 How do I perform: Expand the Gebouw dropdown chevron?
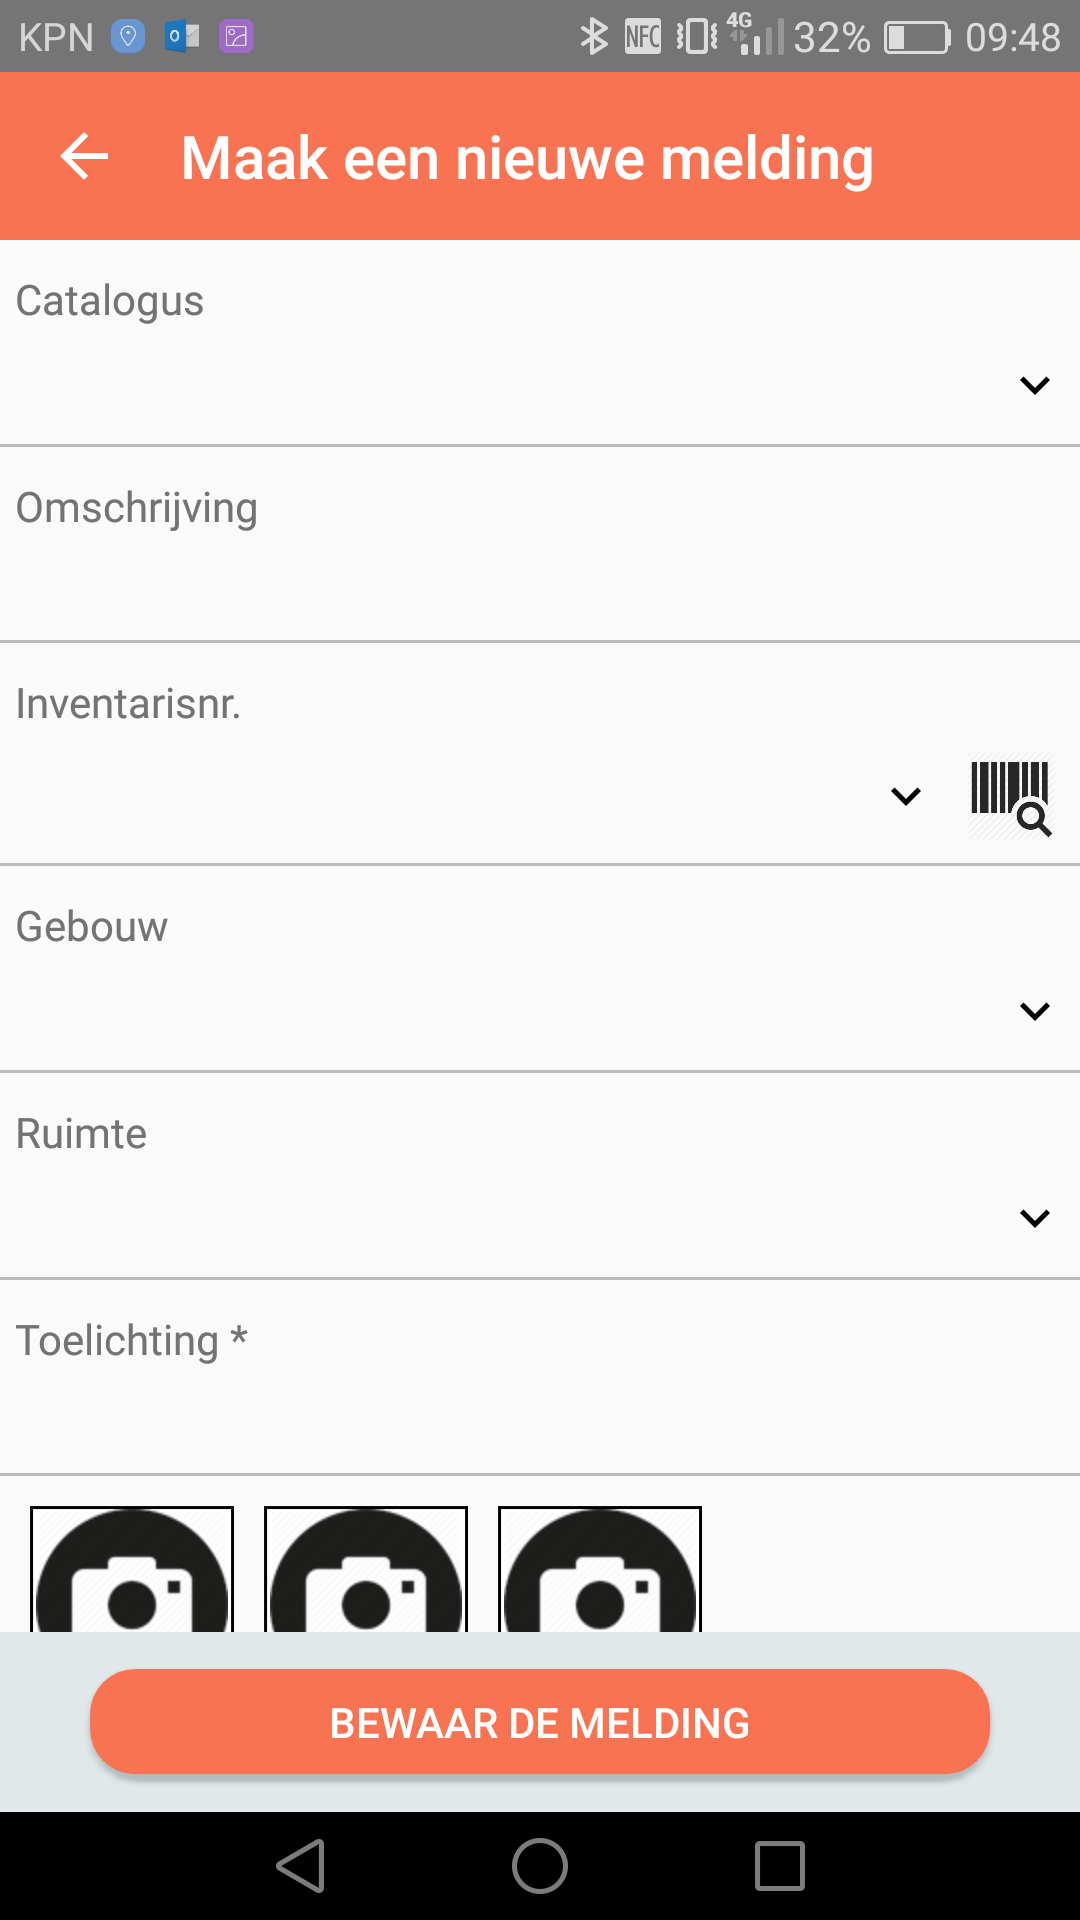pyautogui.click(x=1034, y=1011)
